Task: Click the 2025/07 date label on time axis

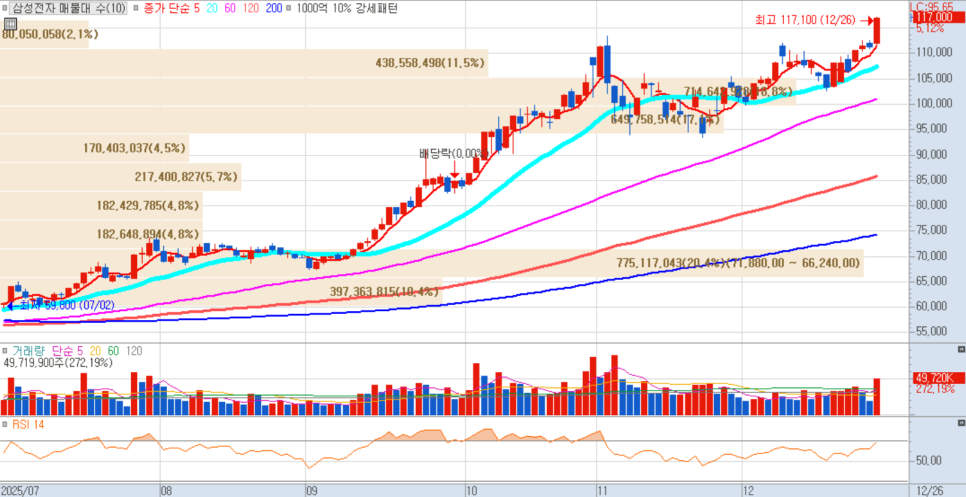Action: (20, 491)
